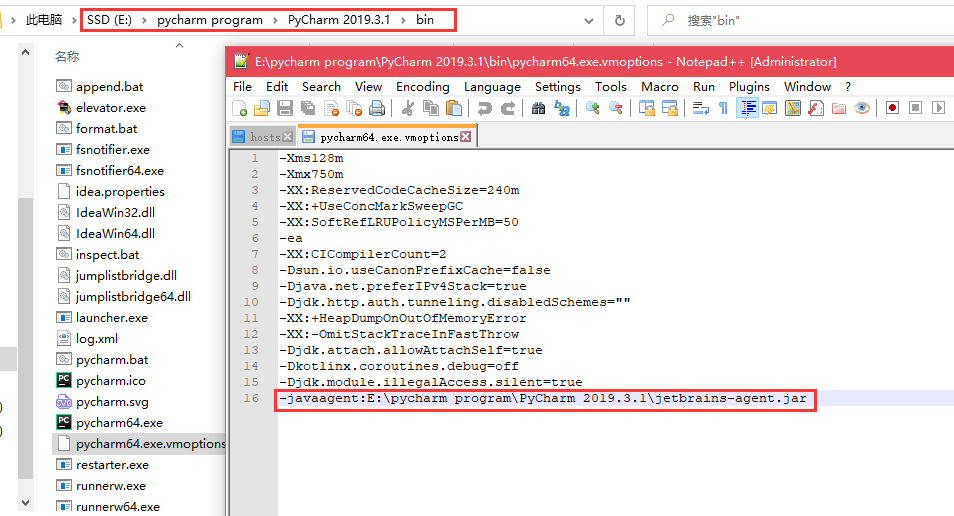Click the Synchronize Vertical Scrolling icon
Image resolution: width=954 pixels, height=516 pixels.
point(647,108)
